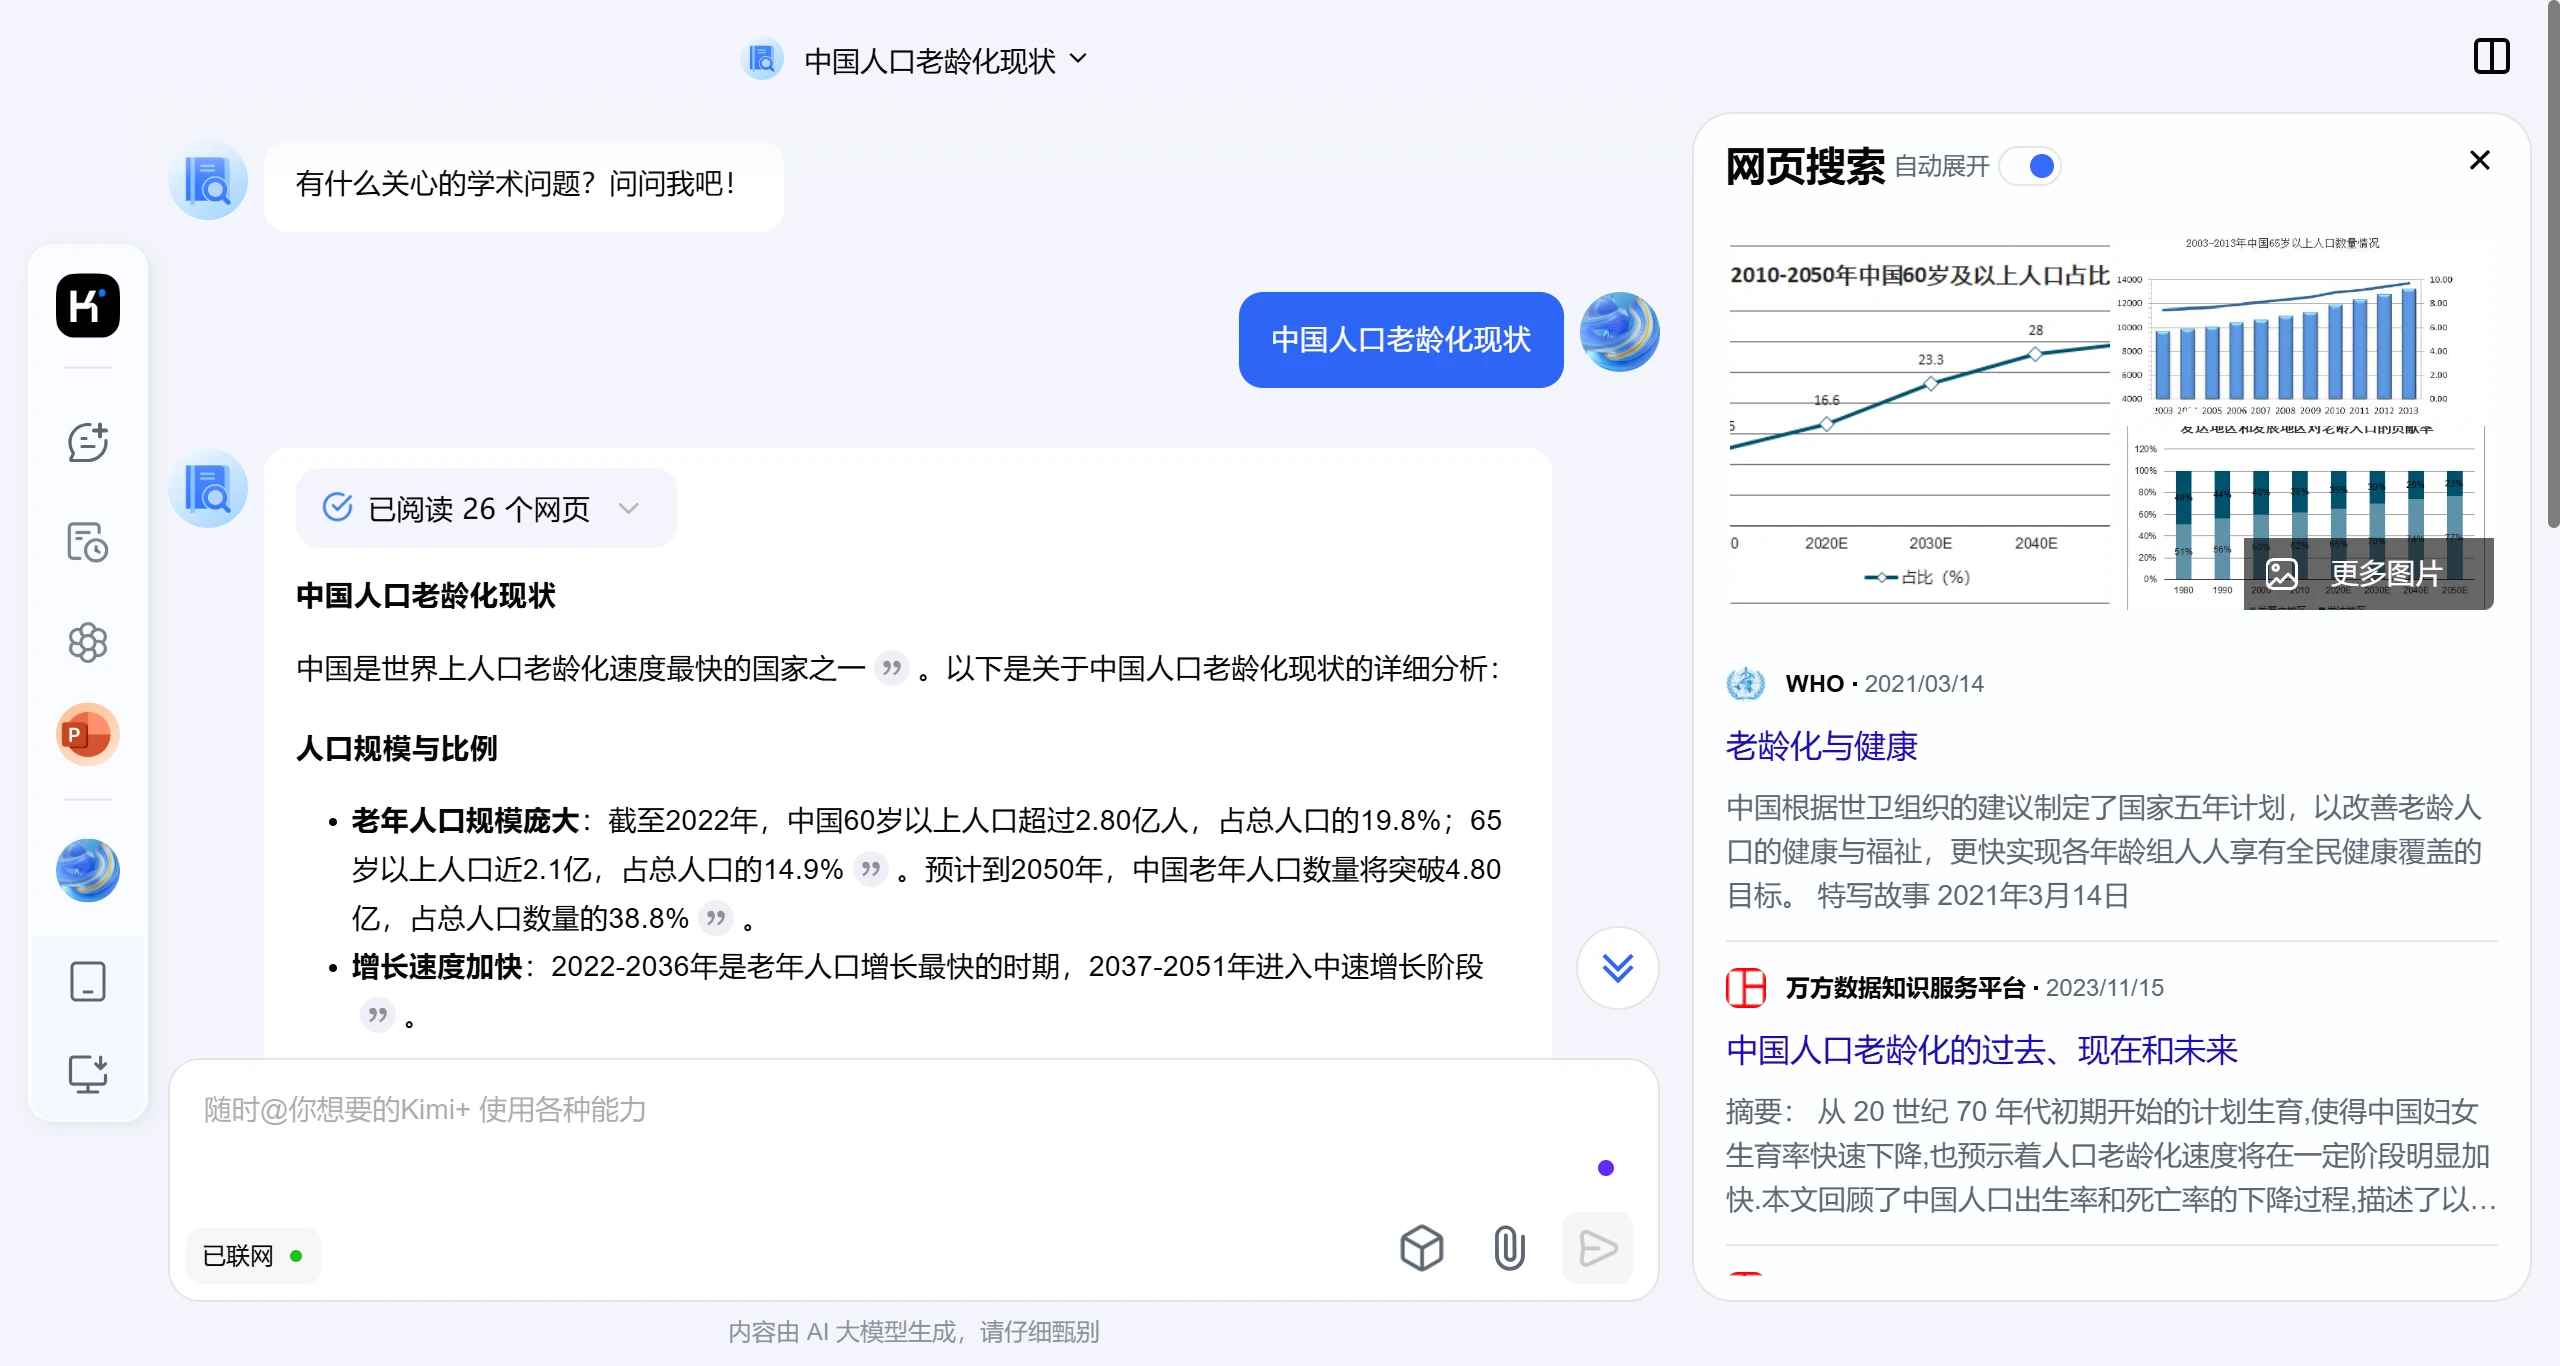The height and width of the screenshot is (1366, 2560).
Task: Open the 中国人口老龄化现状 title dropdown
Action: [1078, 60]
